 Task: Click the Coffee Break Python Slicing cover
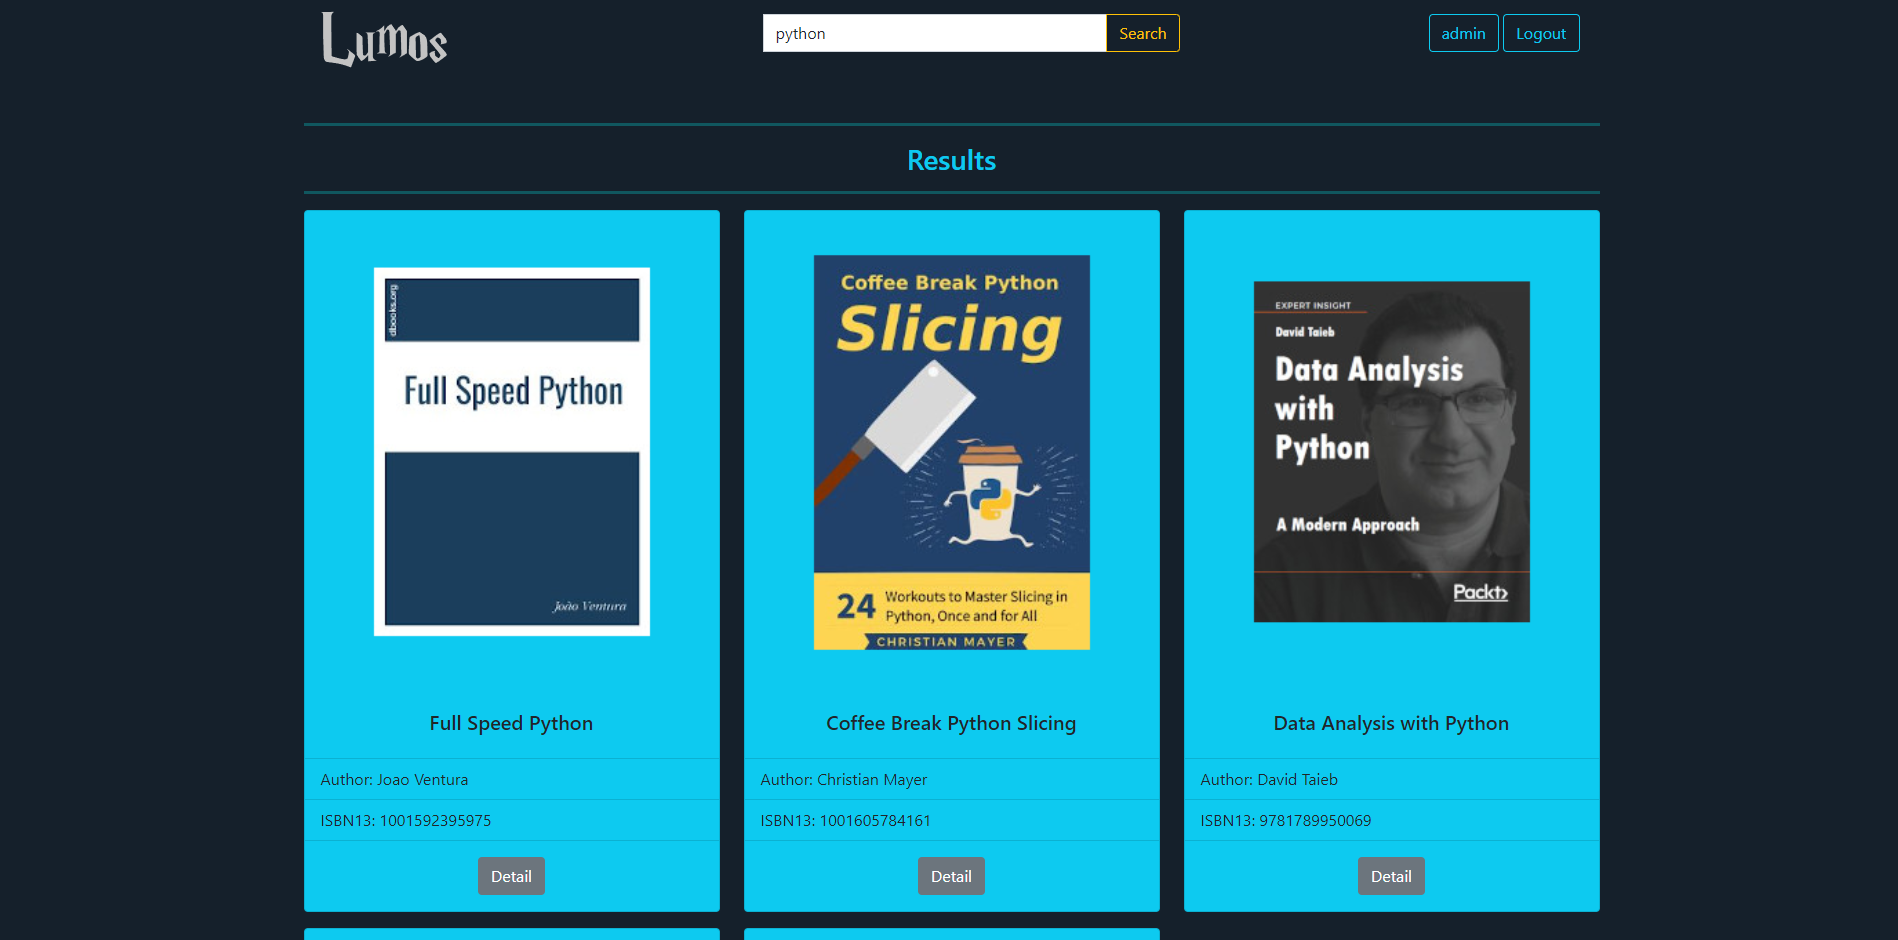click(x=951, y=450)
